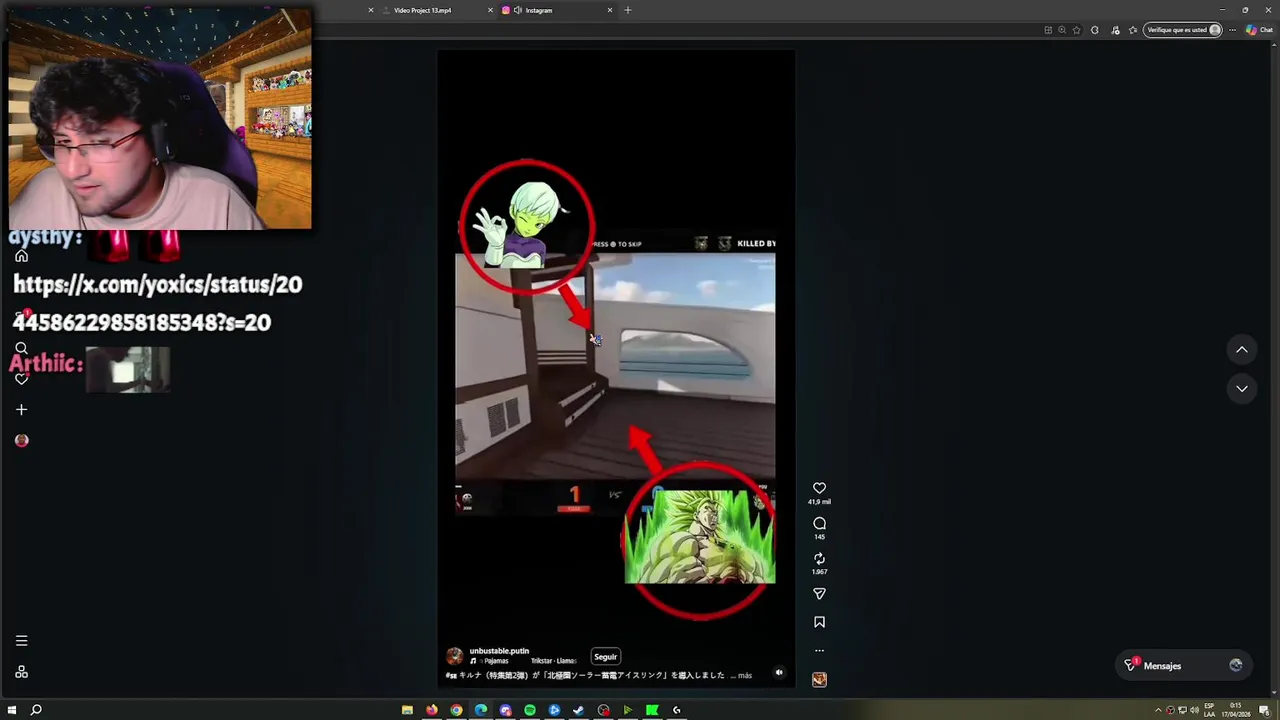The width and height of the screenshot is (1280, 720).
Task: Open the Meta apps grid icon
Action: 21,672
